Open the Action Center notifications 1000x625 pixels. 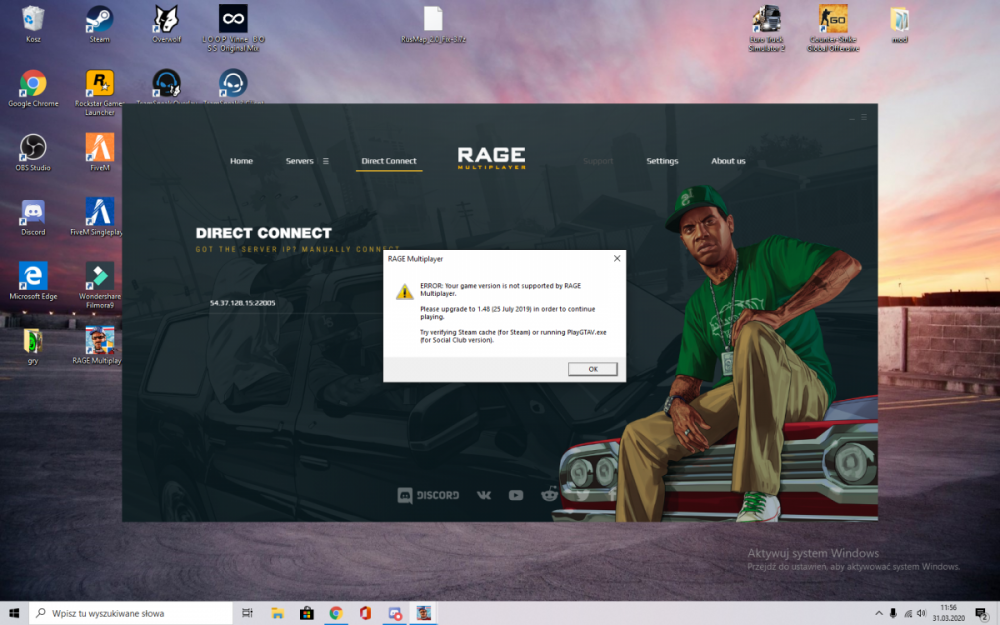coord(982,614)
